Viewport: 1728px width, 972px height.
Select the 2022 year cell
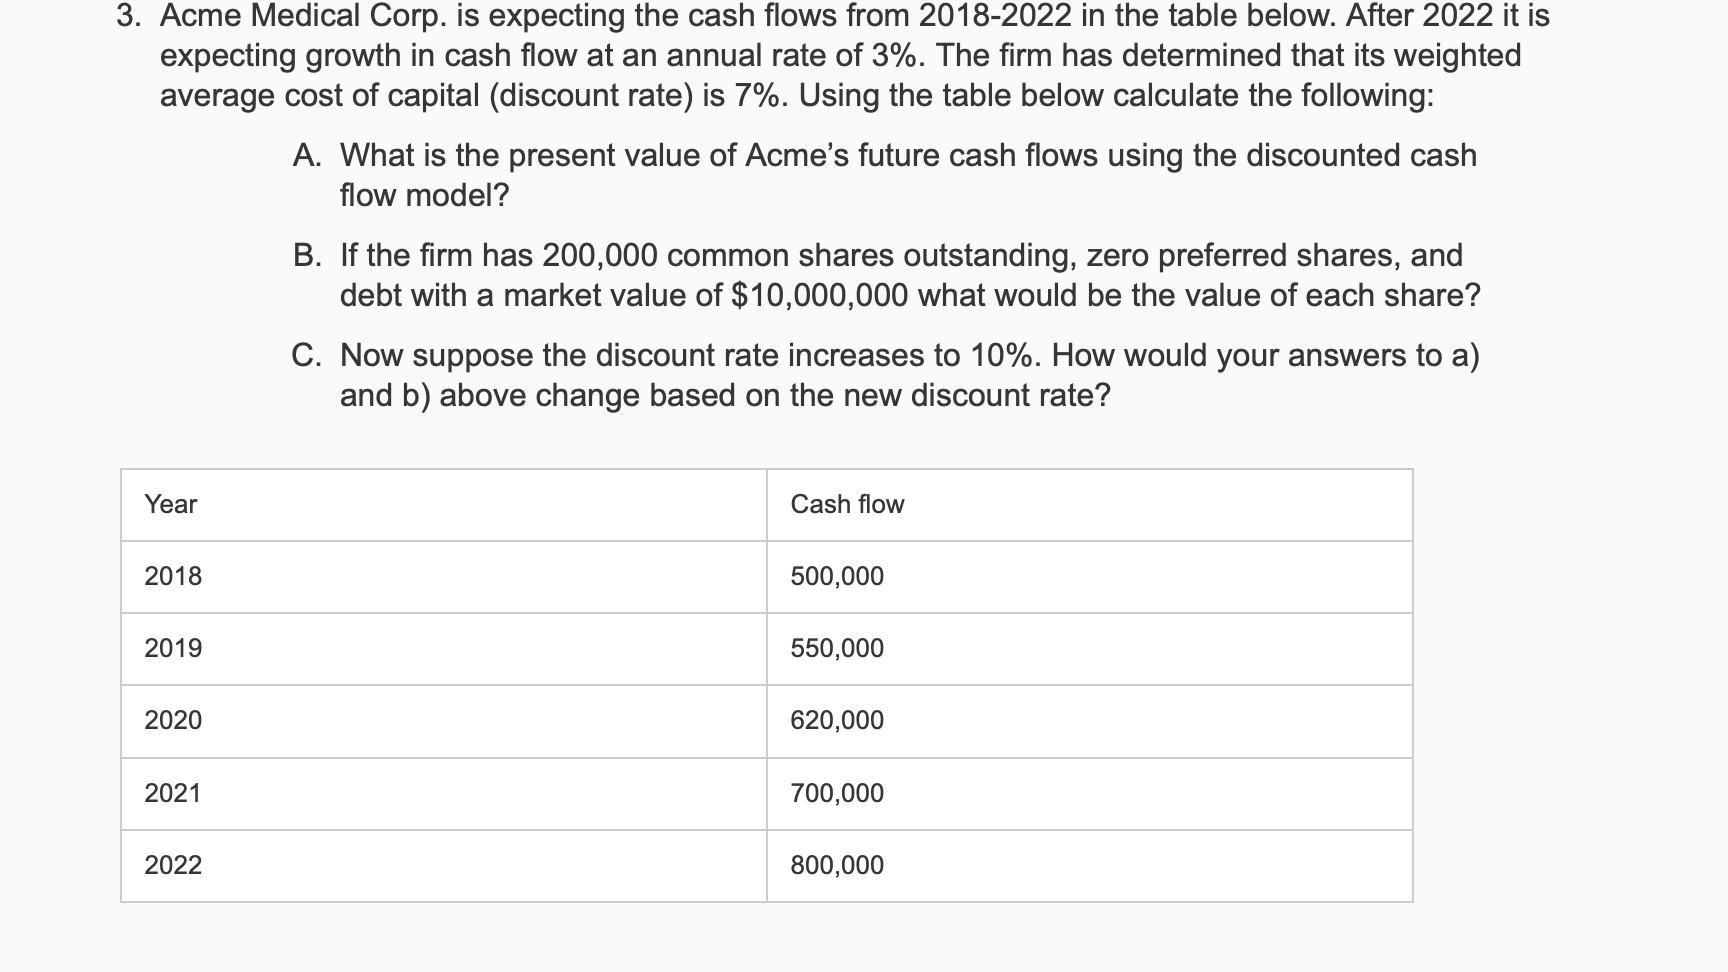444,866
